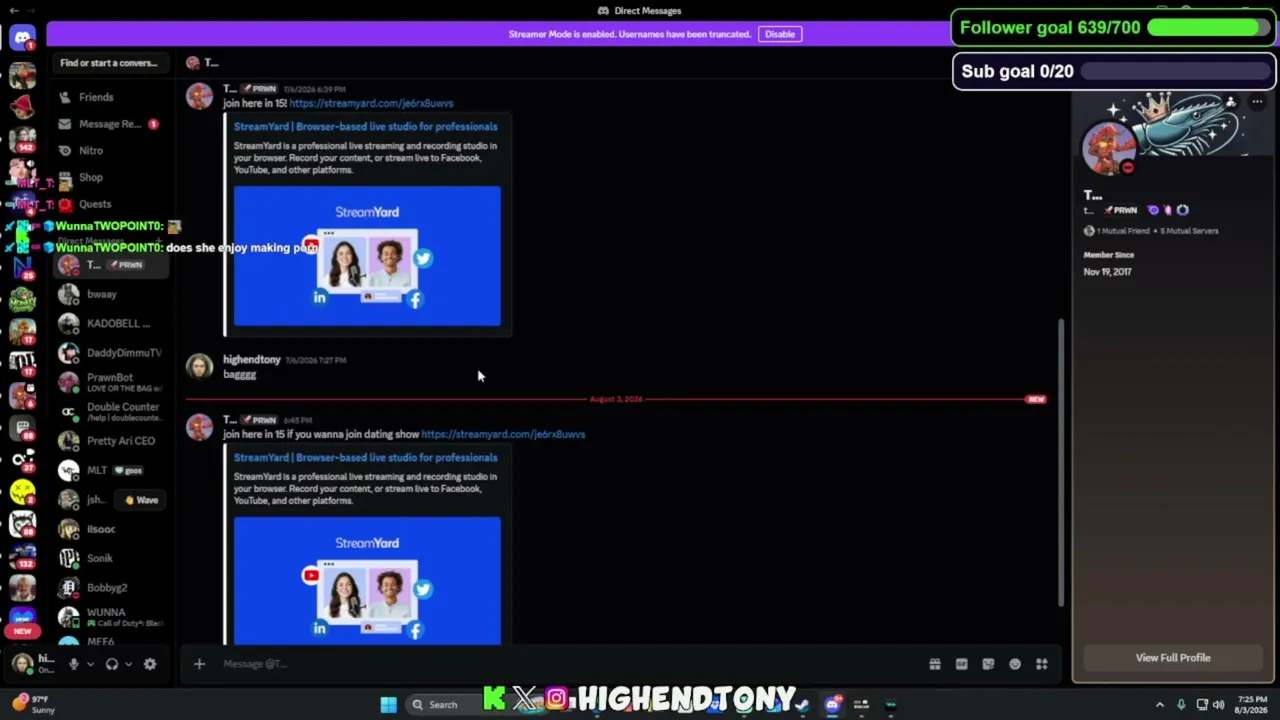Open the Pretty Ari CEO conversation

tap(110, 441)
